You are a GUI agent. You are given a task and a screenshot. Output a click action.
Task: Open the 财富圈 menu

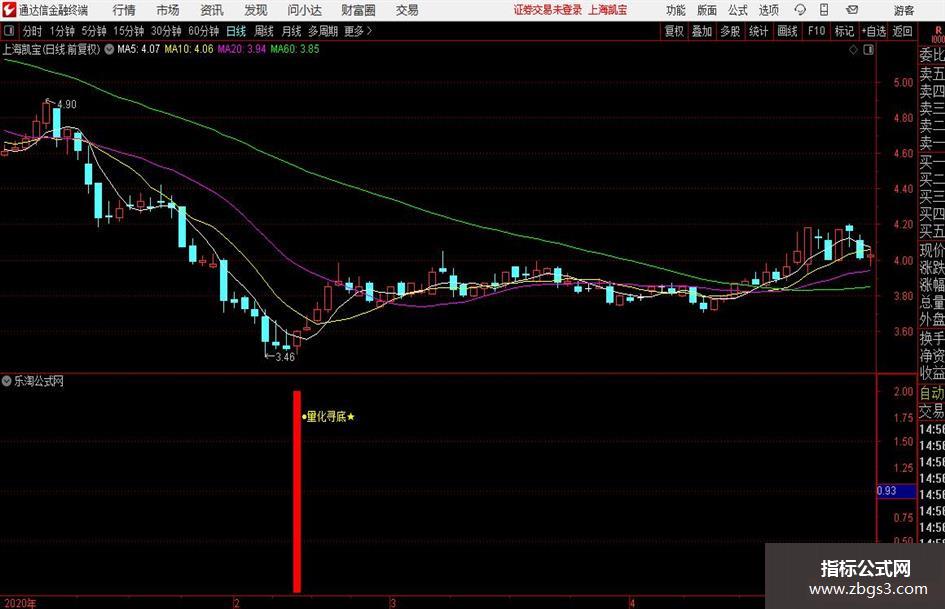pos(358,10)
